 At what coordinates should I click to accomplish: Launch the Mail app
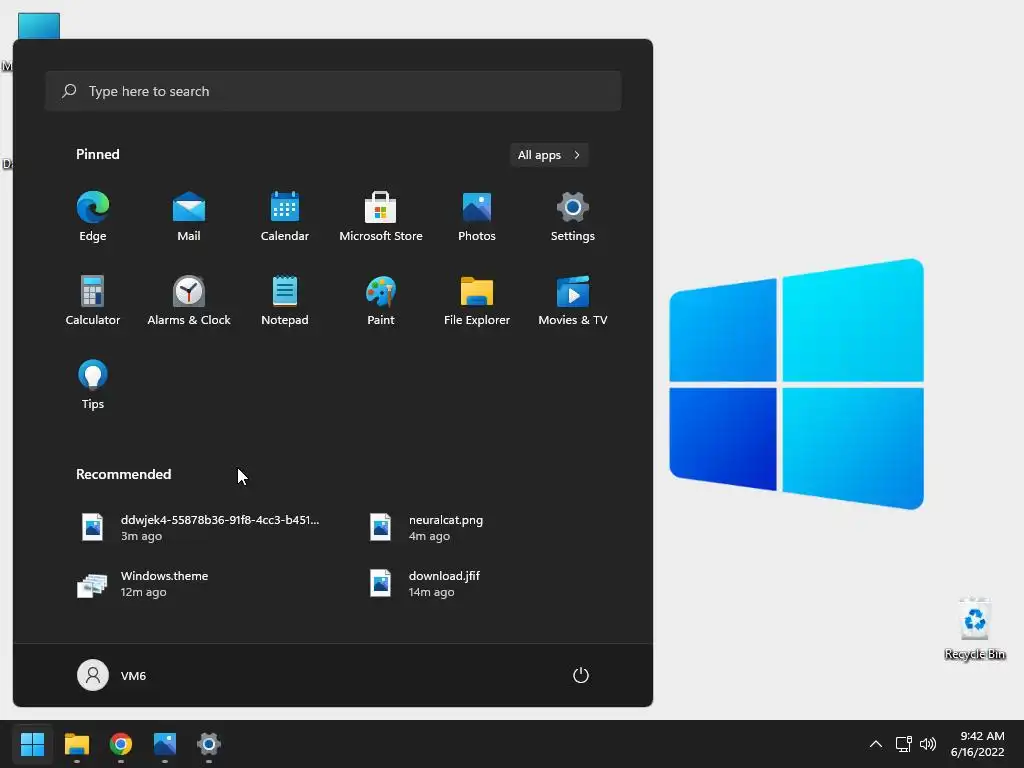(x=189, y=217)
